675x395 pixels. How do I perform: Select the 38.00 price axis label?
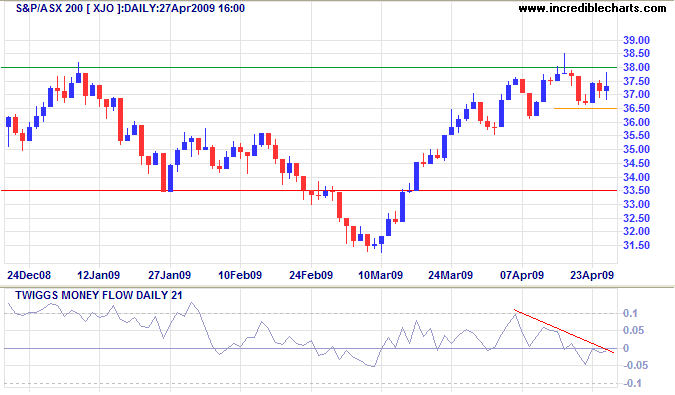[636, 67]
